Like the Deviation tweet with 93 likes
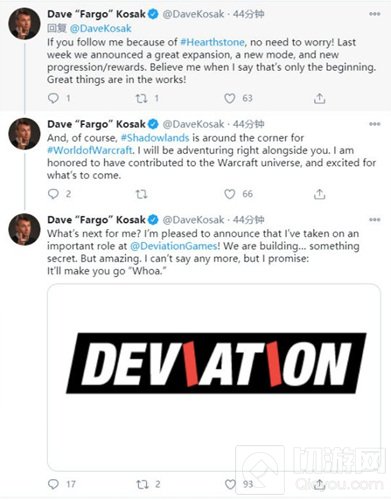This screenshot has height=500, width=391. (x=230, y=484)
